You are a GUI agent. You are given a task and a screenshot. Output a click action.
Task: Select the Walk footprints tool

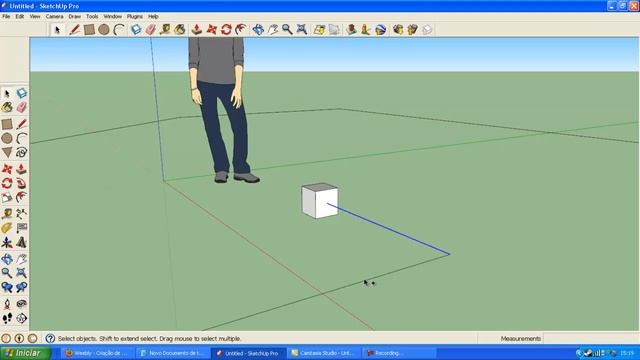[7, 318]
